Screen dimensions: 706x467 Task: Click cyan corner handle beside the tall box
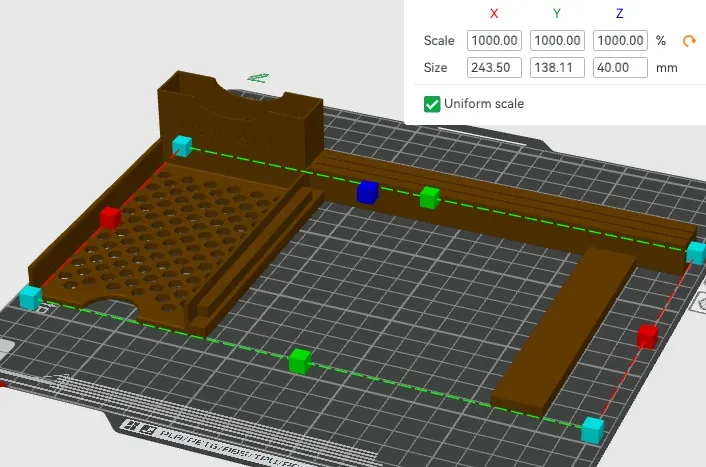[x=182, y=146]
